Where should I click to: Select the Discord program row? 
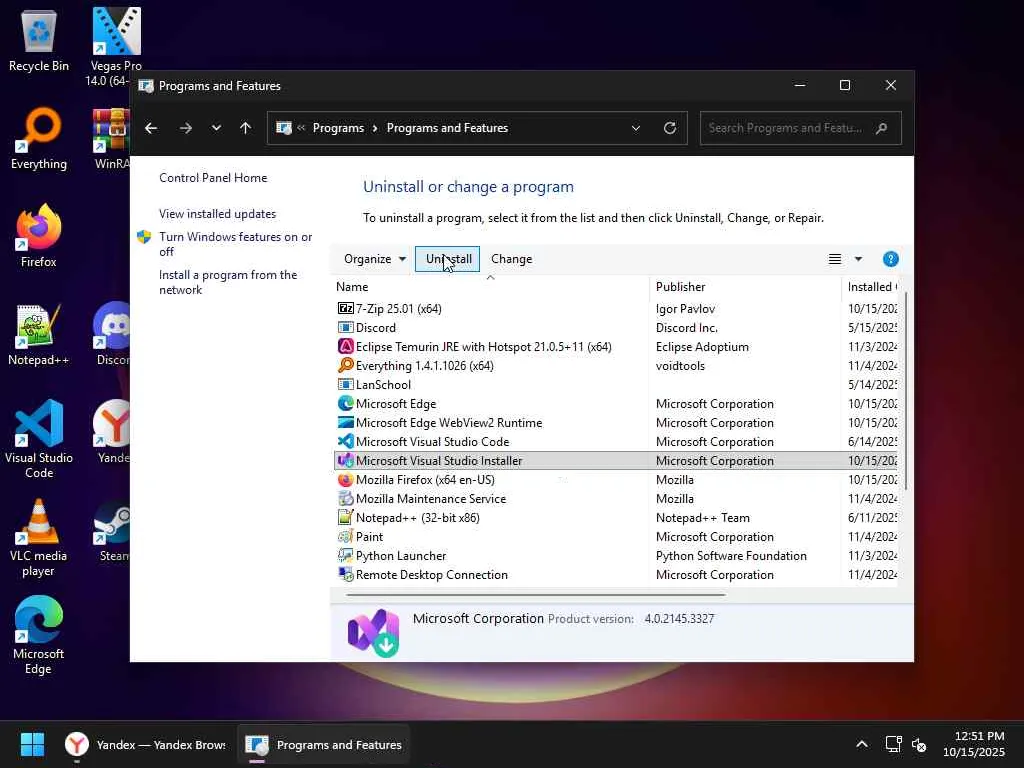615,327
